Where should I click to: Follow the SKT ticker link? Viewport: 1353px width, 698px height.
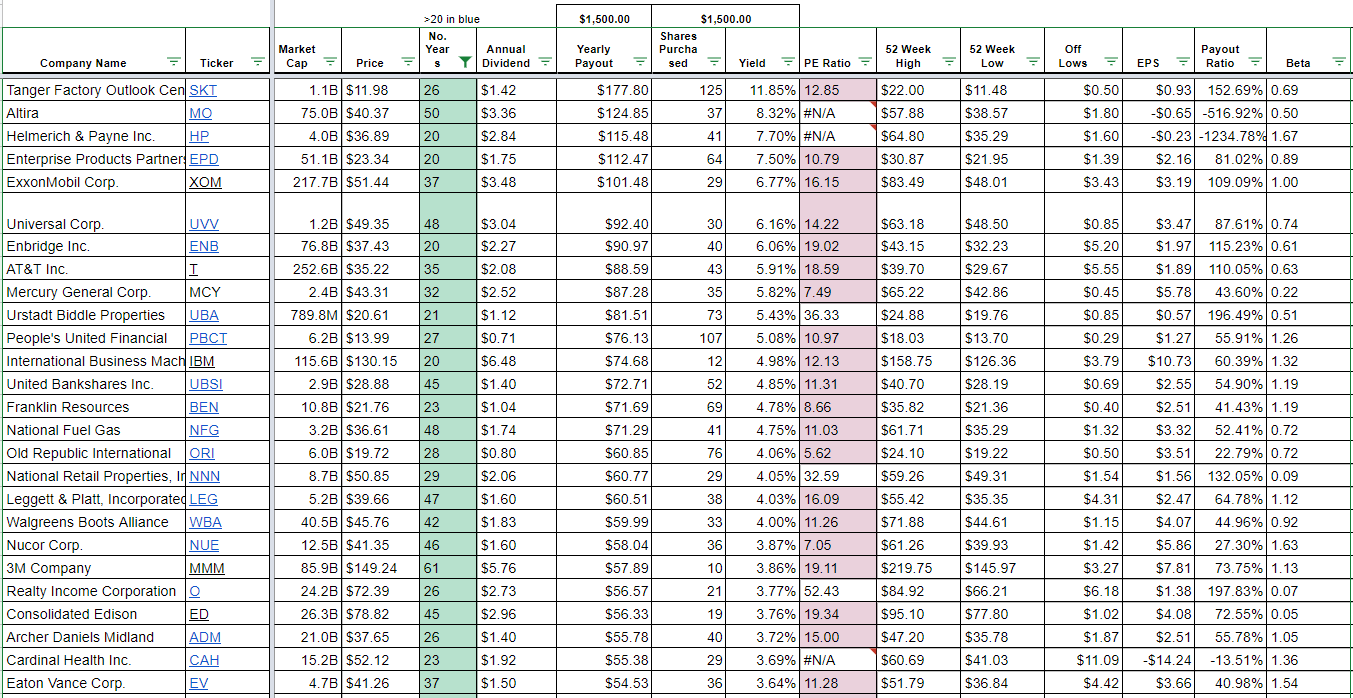pyautogui.click(x=203, y=90)
